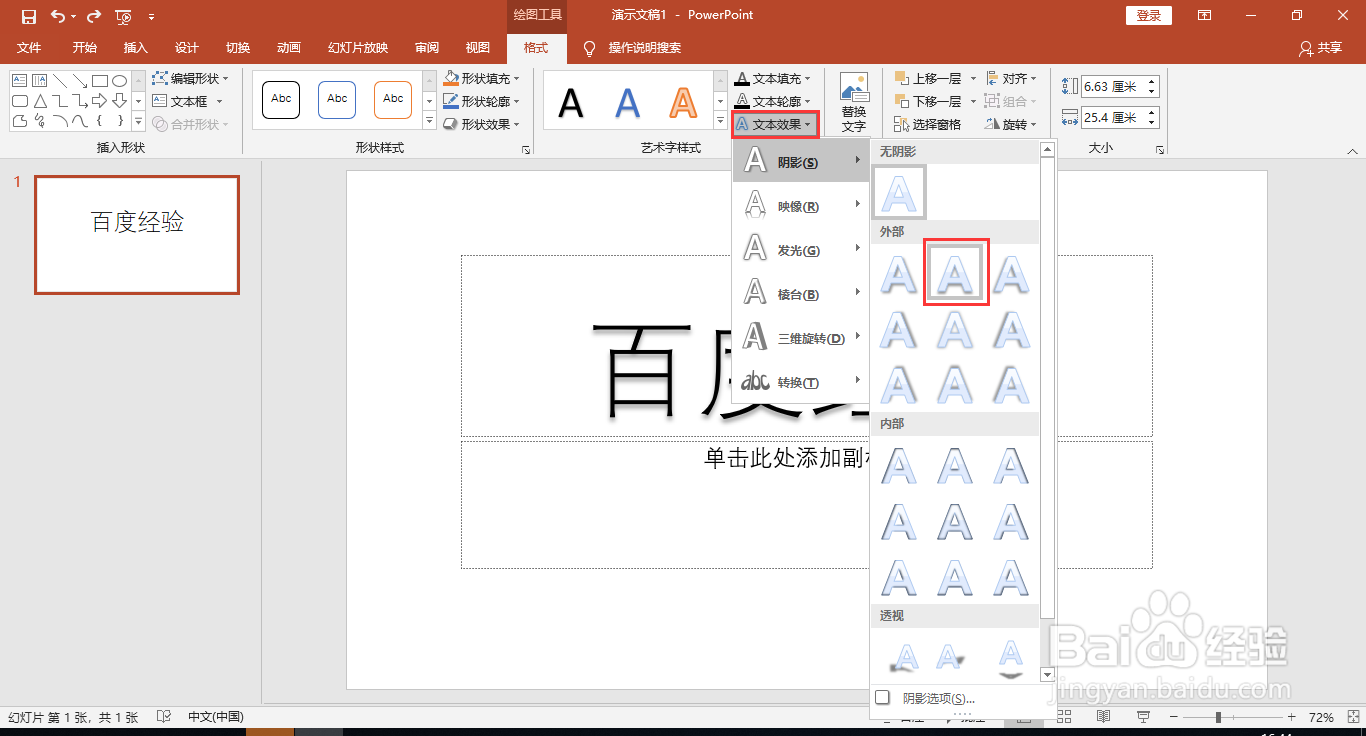Pick the rectangle shape in shapes gallery
The height and width of the screenshot is (736, 1366).
tap(100, 80)
